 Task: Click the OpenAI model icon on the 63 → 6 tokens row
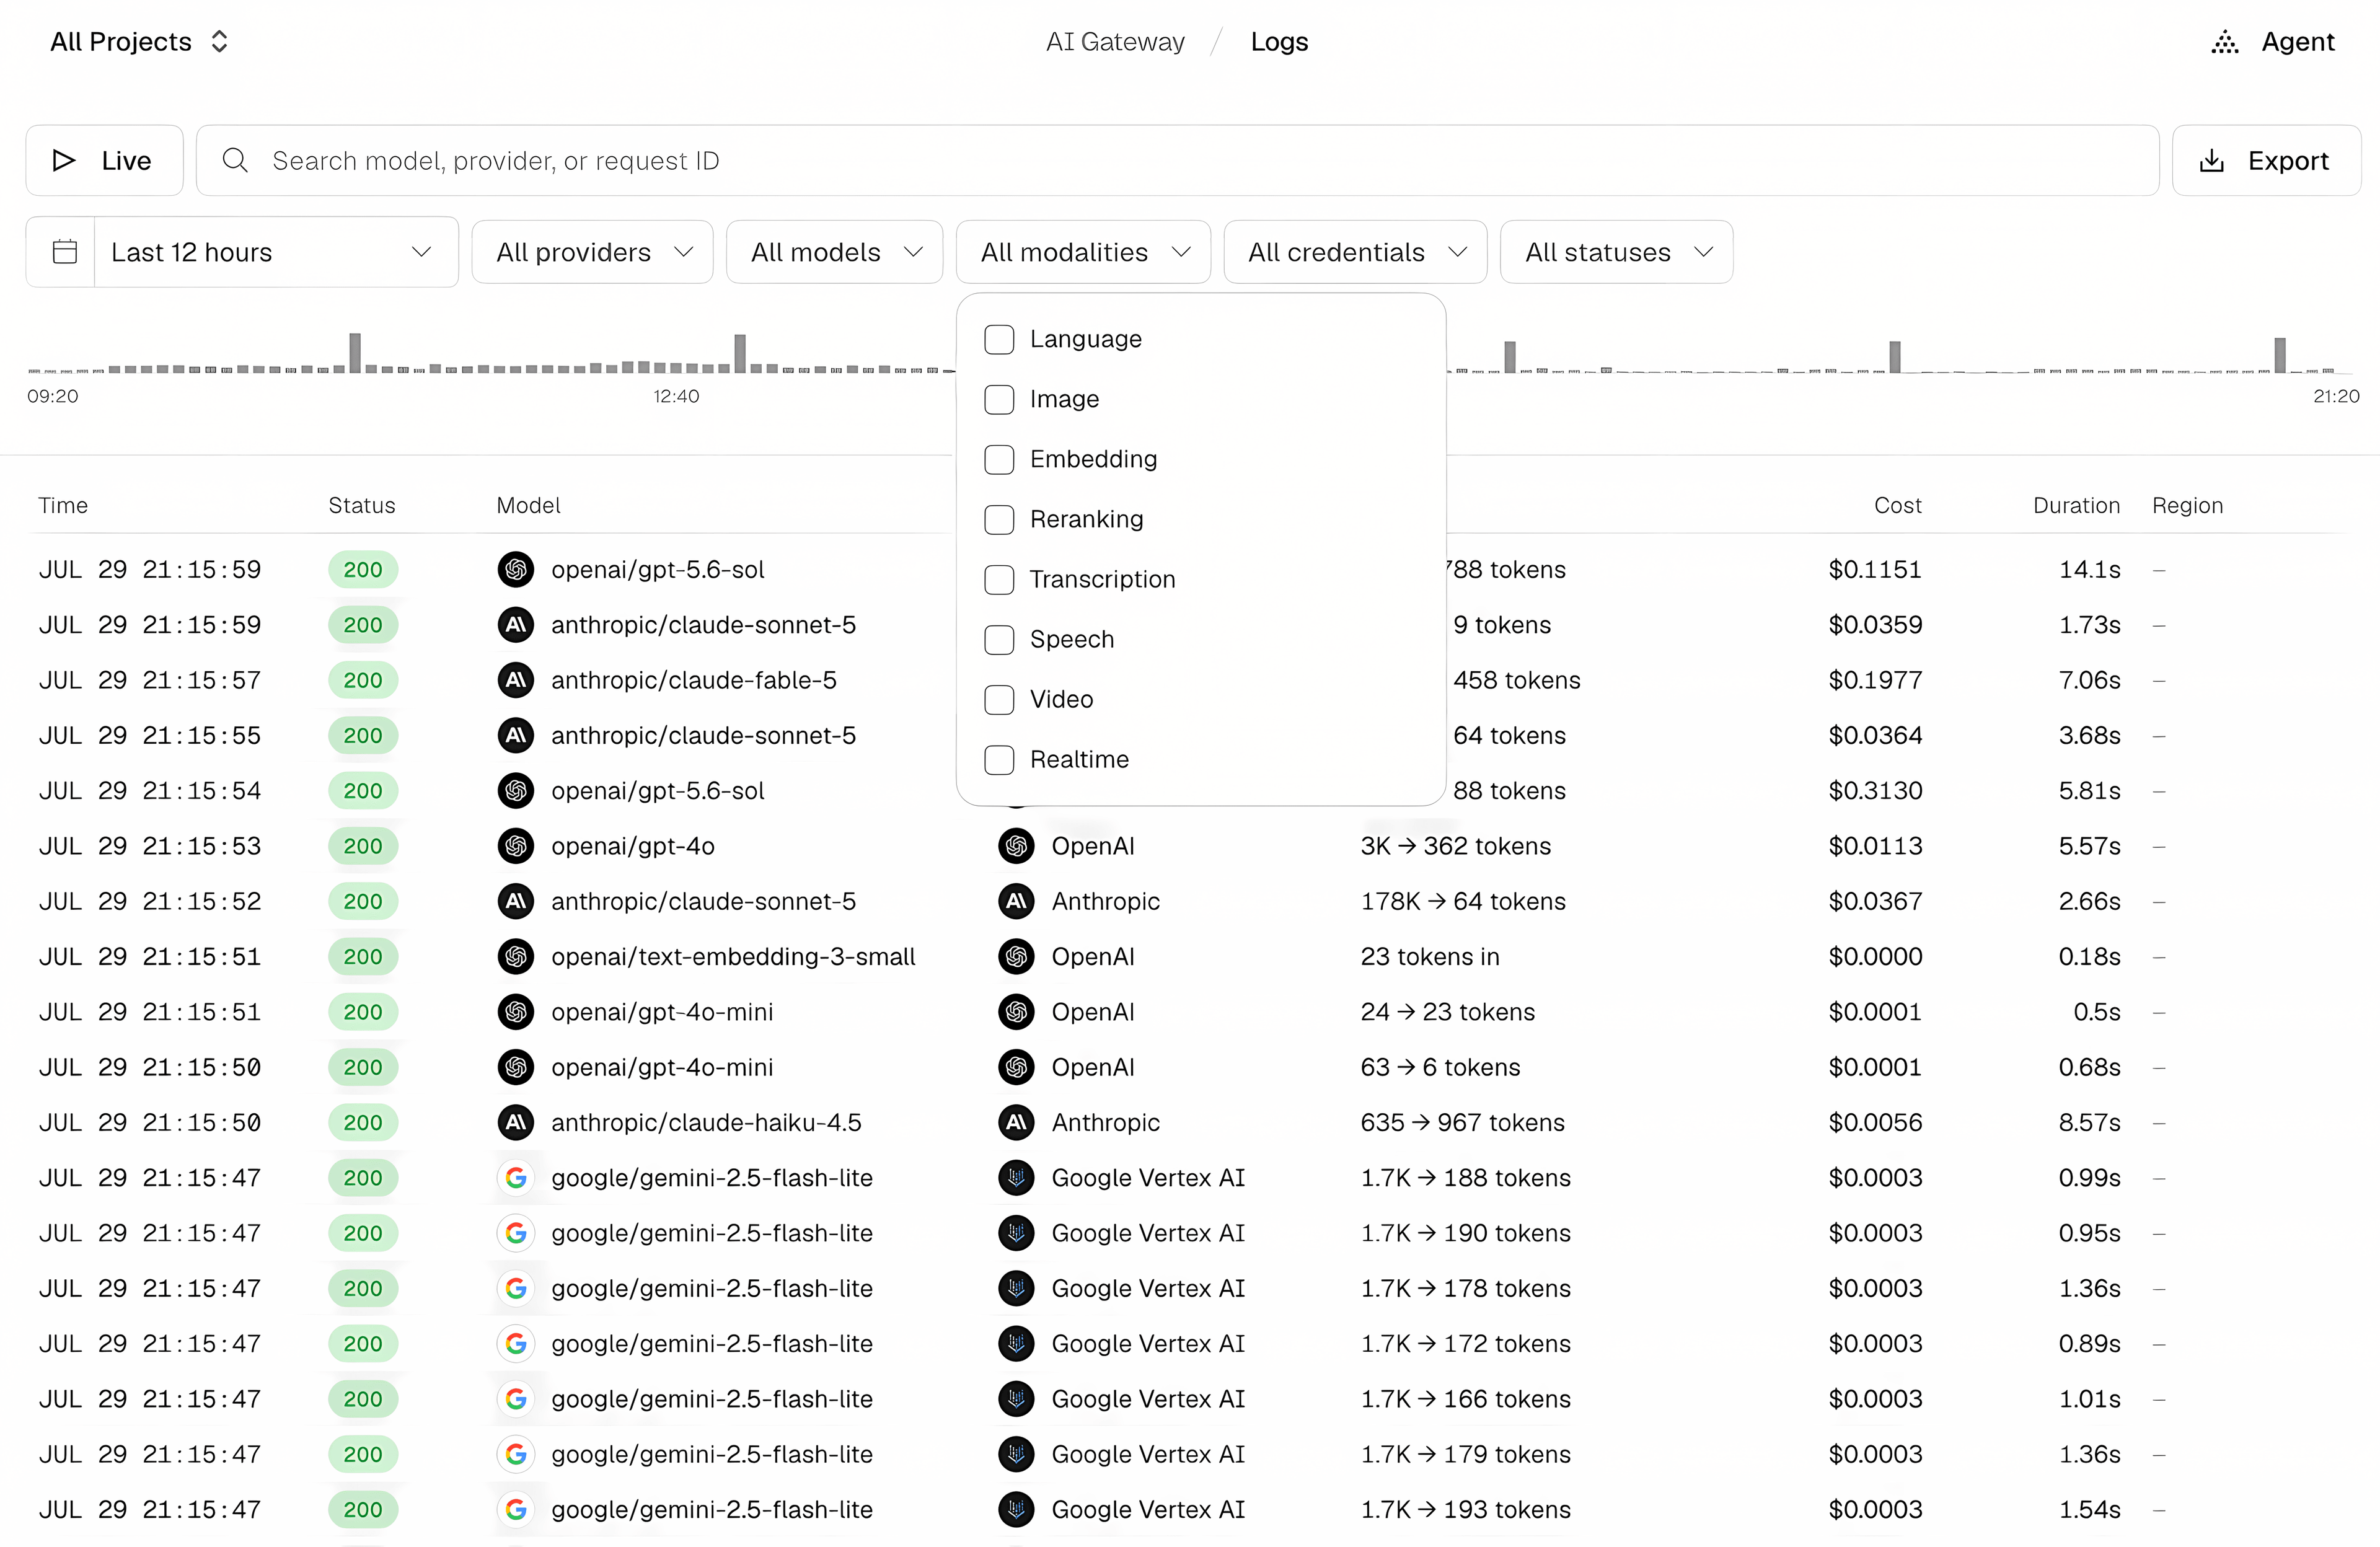(x=516, y=1067)
